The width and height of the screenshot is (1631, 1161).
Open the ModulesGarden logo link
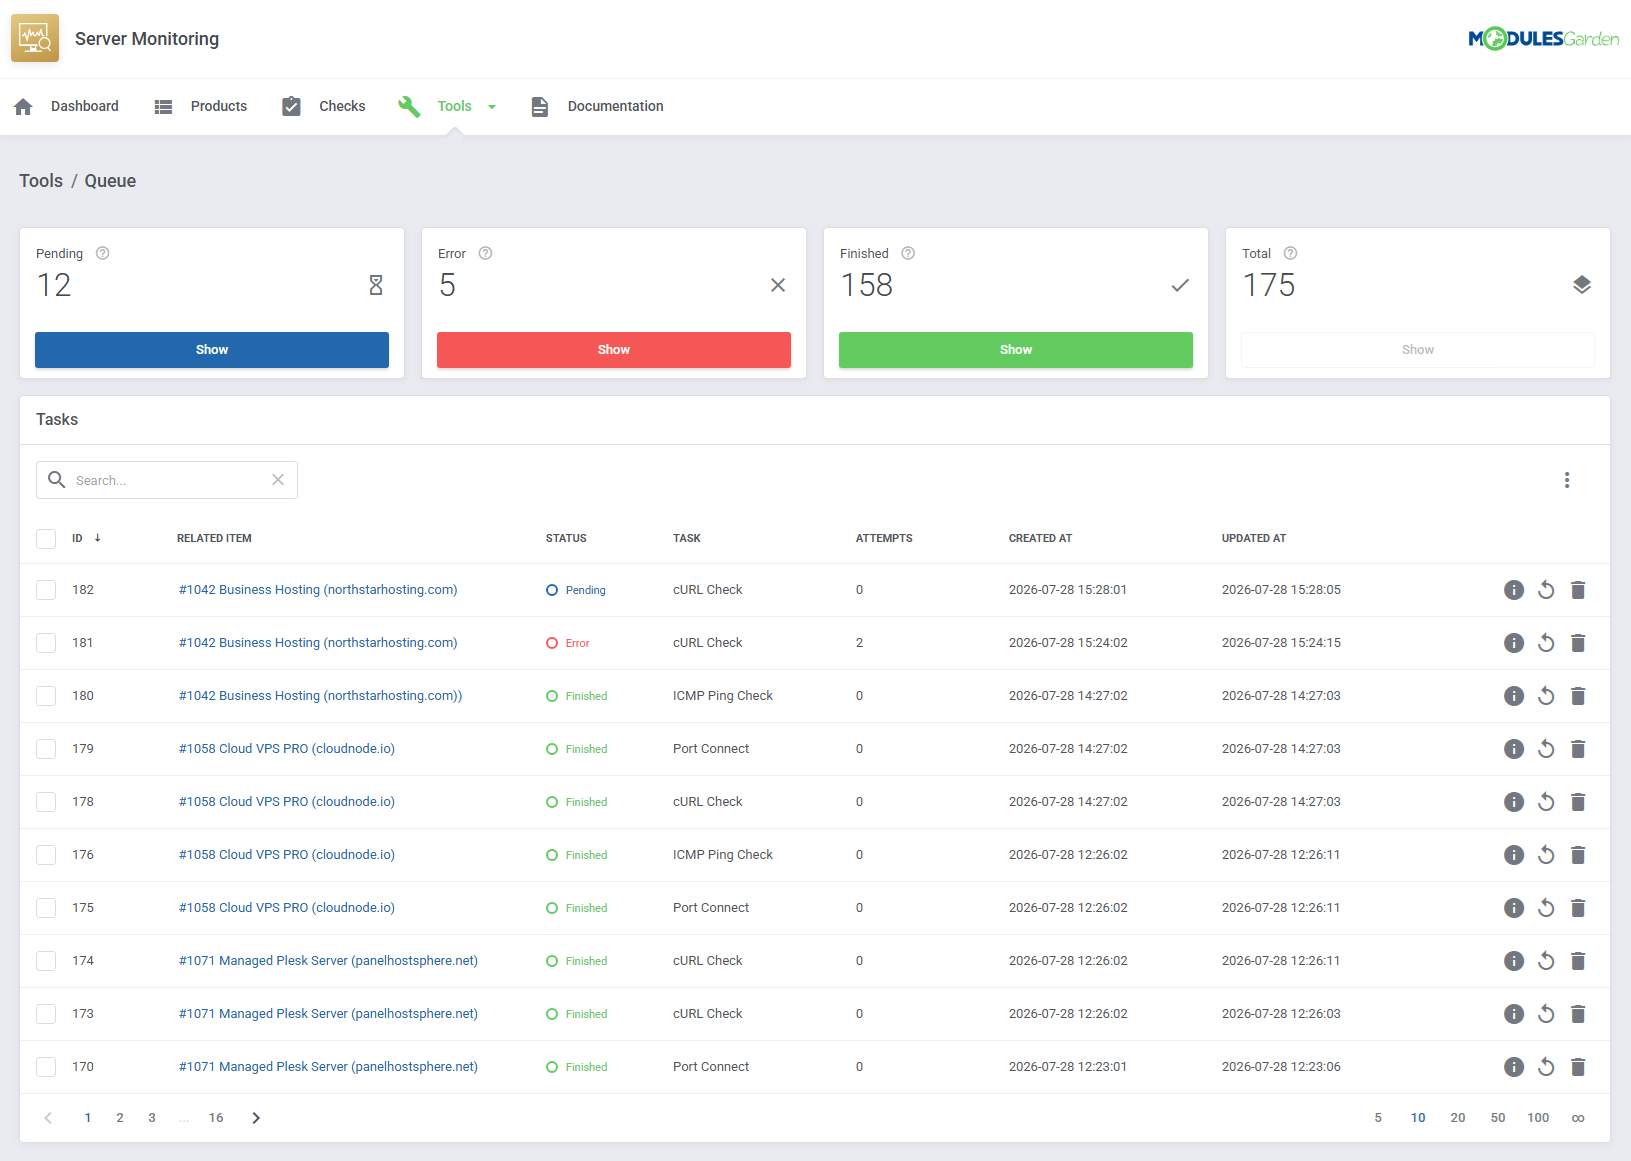1543,39
